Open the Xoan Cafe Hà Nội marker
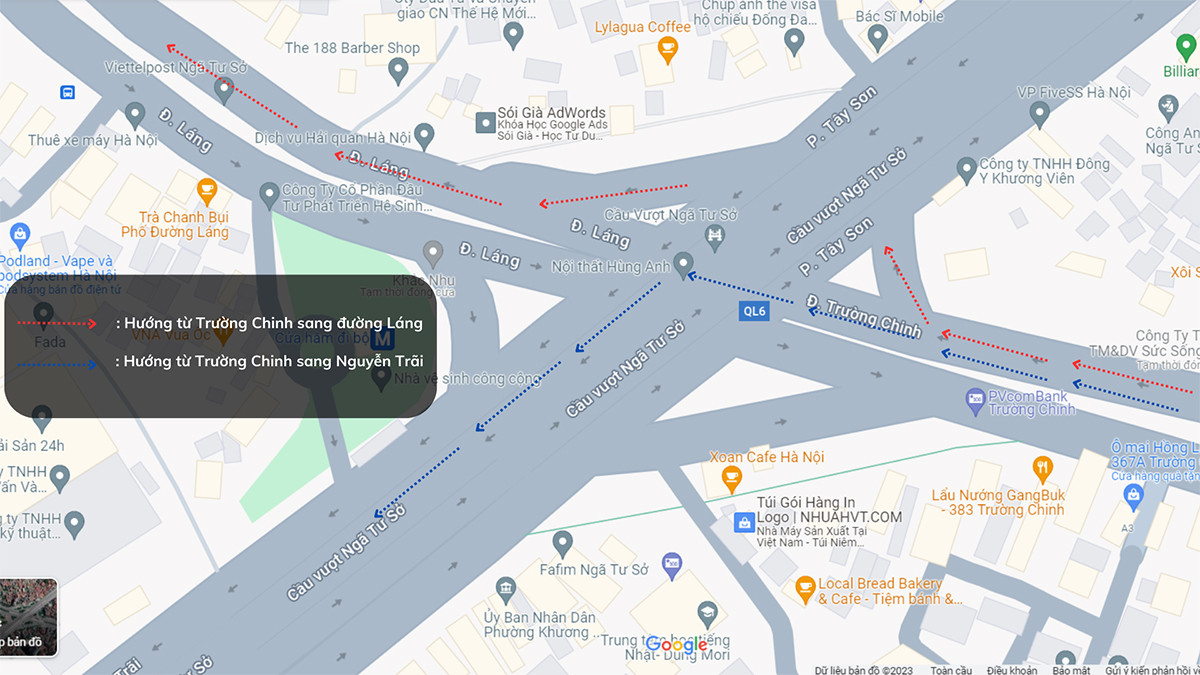Viewport: 1200px width, 675px height. click(x=731, y=477)
